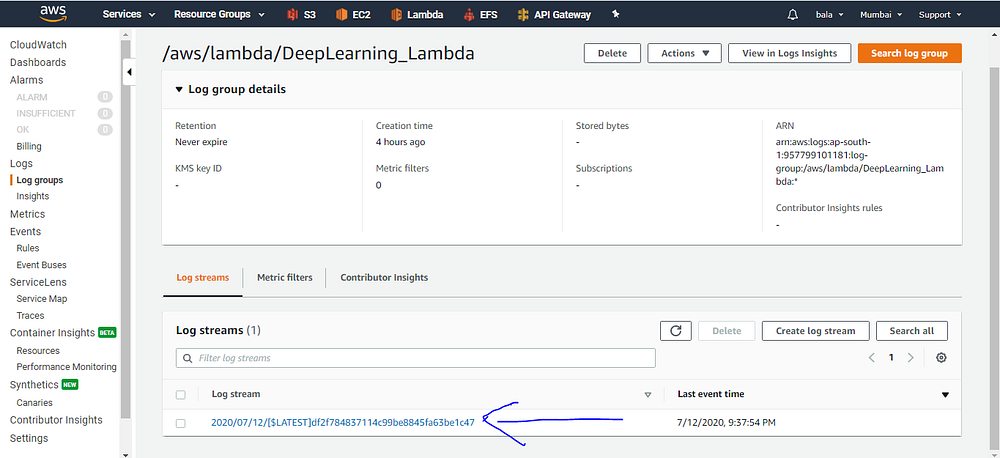Click the Search all button
The image size is (1000, 458).
coord(911,330)
